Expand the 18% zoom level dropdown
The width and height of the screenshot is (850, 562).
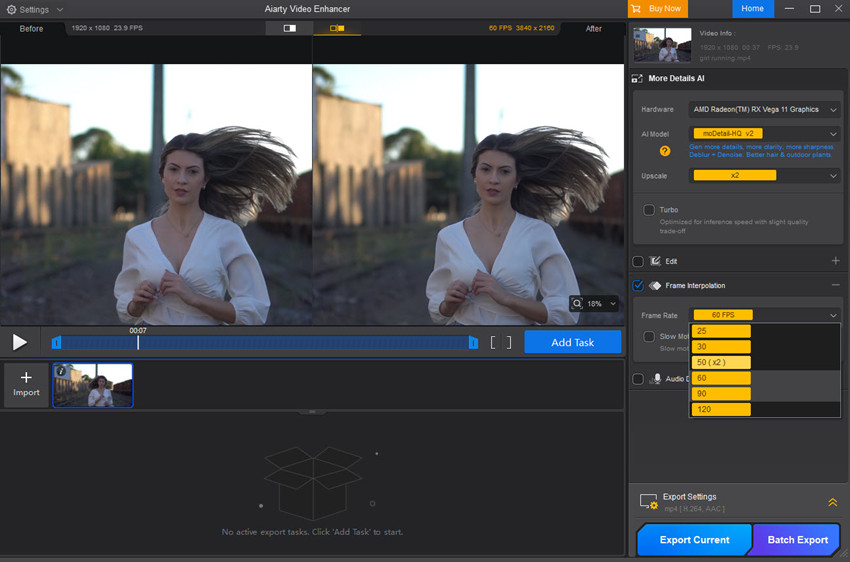pyautogui.click(x=613, y=303)
